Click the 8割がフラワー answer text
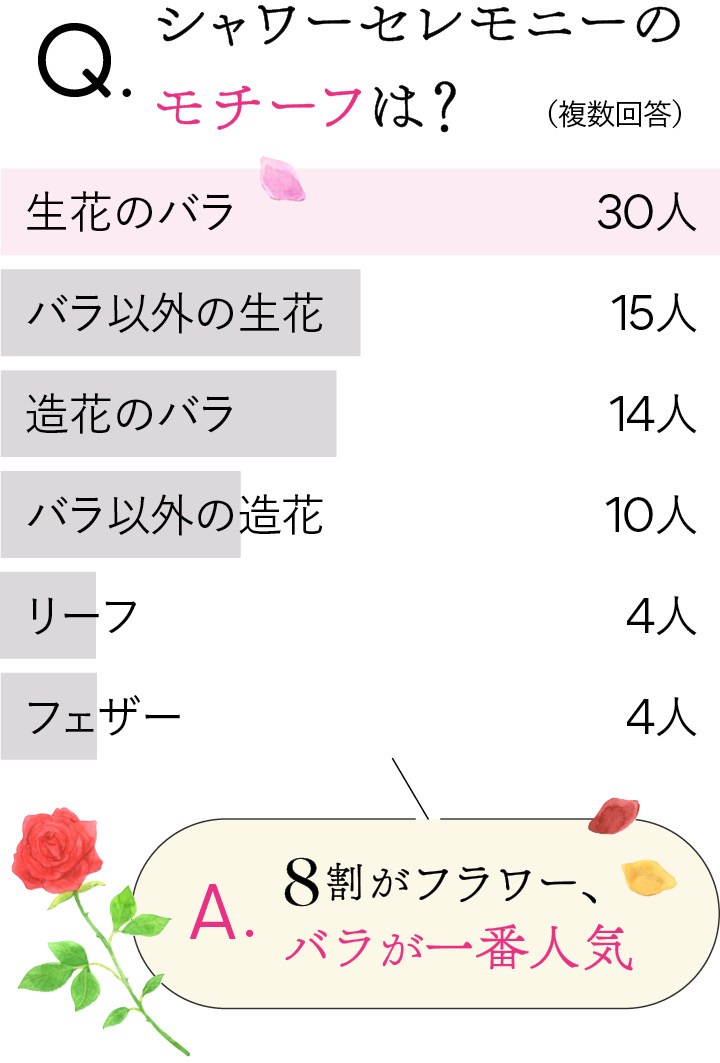 click(444, 883)
